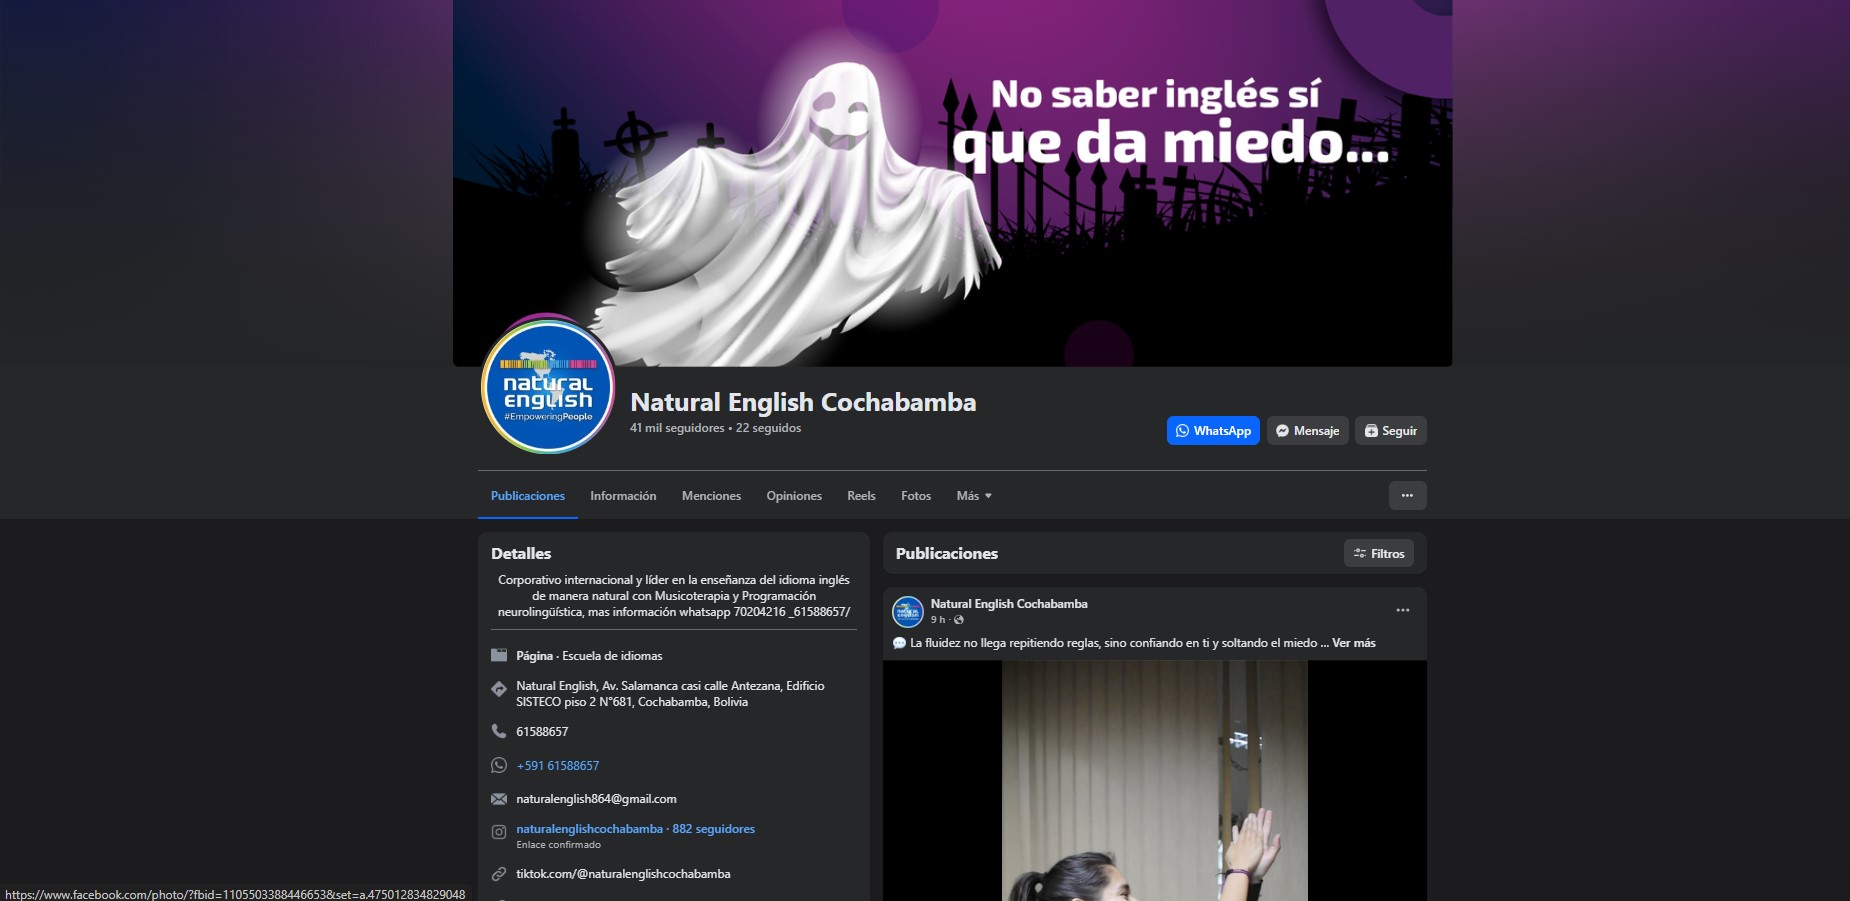Viewport: 1850px width, 901px height.
Task: Click the post author avatar icon
Action: (908, 611)
